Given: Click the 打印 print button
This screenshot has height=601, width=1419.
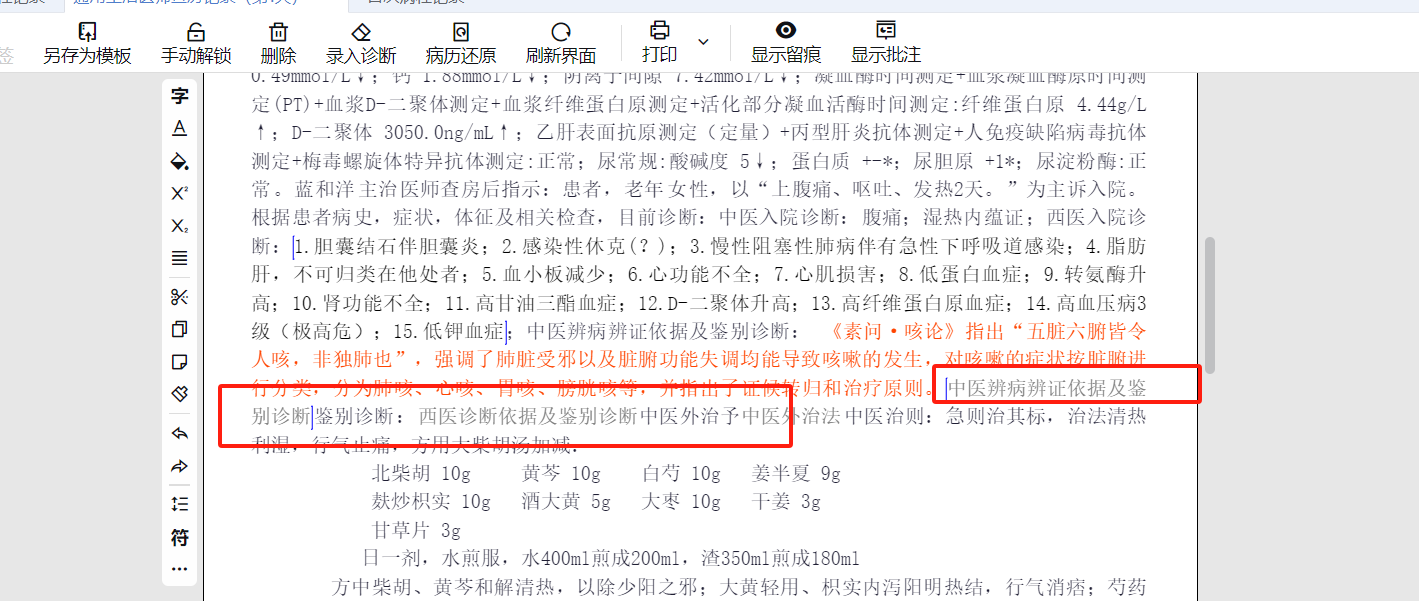Looking at the screenshot, I should click(x=659, y=43).
